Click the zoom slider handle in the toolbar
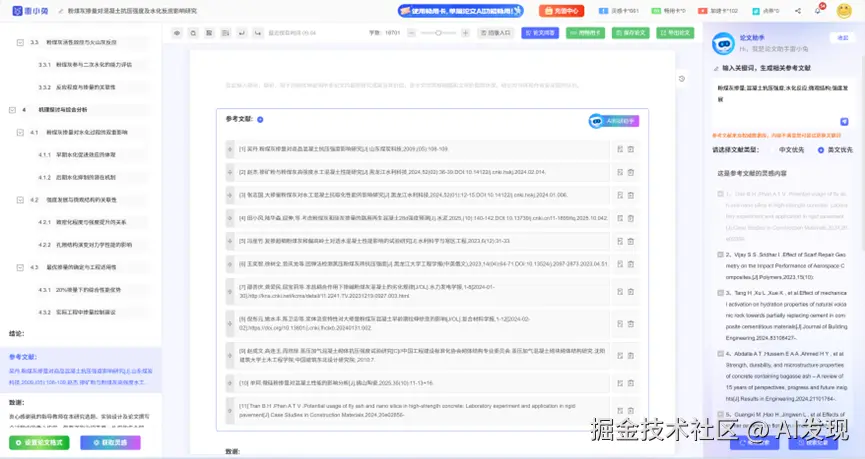This screenshot has height=459, width=865. [x=438, y=33]
